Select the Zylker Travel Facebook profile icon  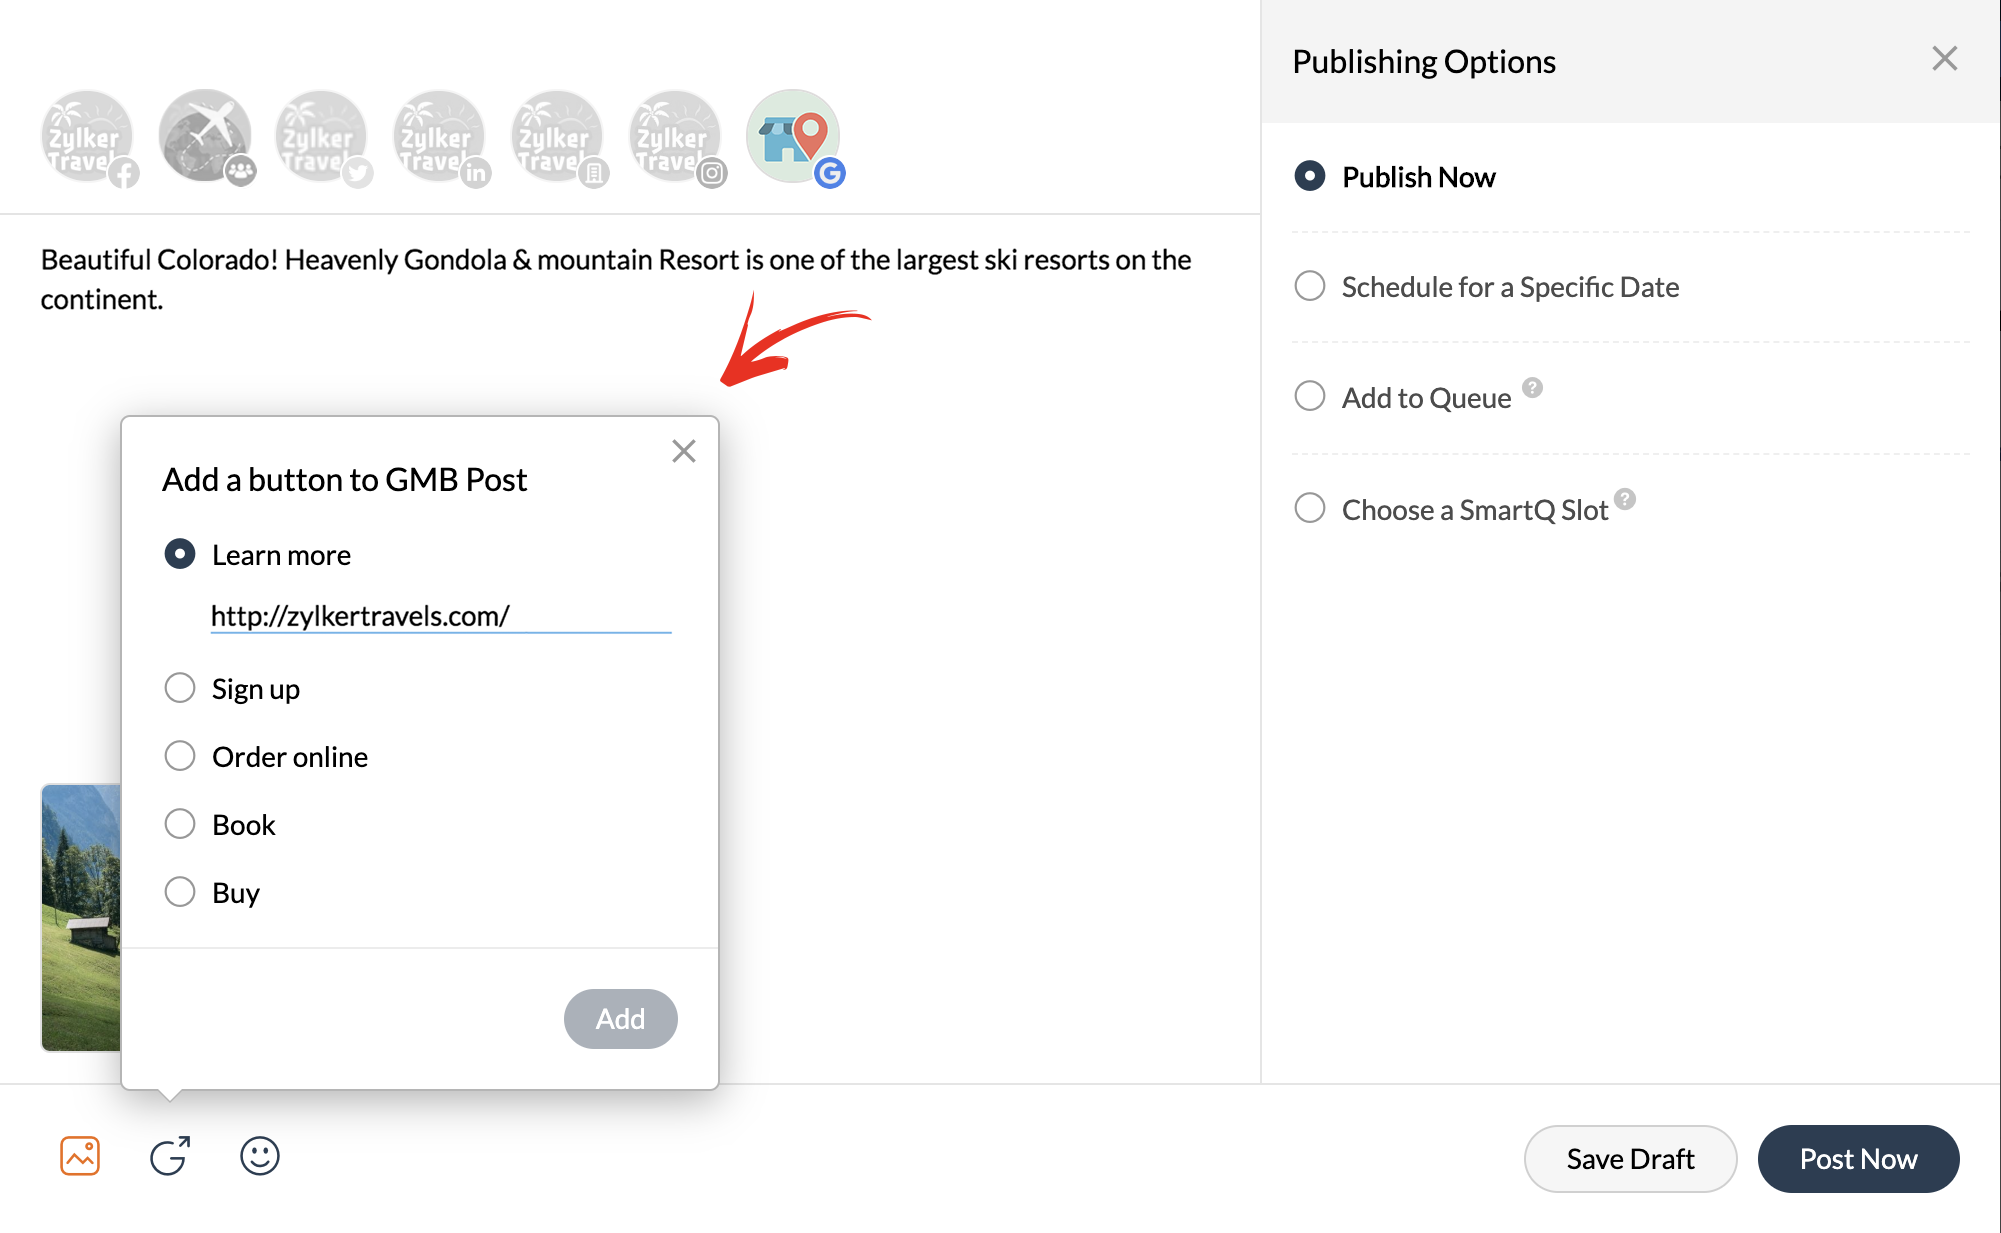[87, 137]
